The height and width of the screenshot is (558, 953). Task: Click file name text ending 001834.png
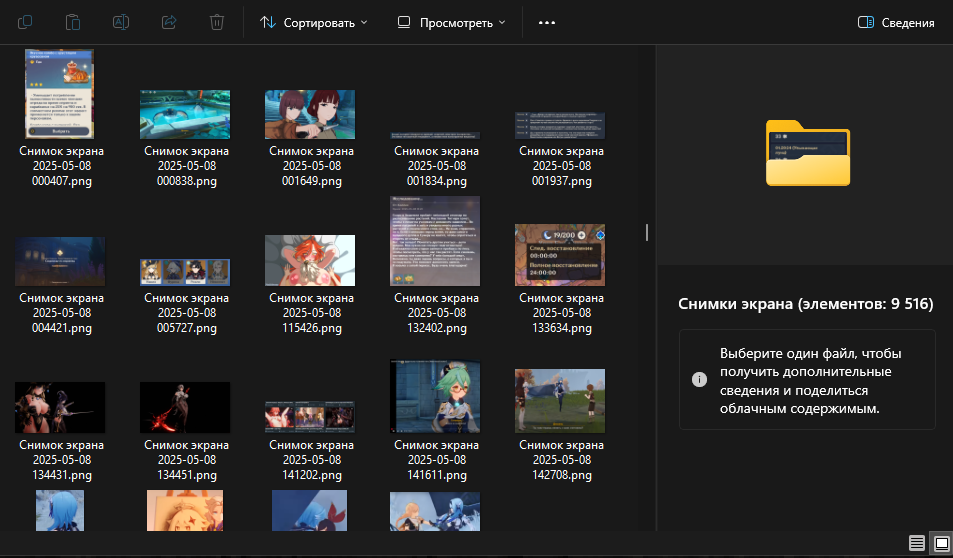click(436, 166)
